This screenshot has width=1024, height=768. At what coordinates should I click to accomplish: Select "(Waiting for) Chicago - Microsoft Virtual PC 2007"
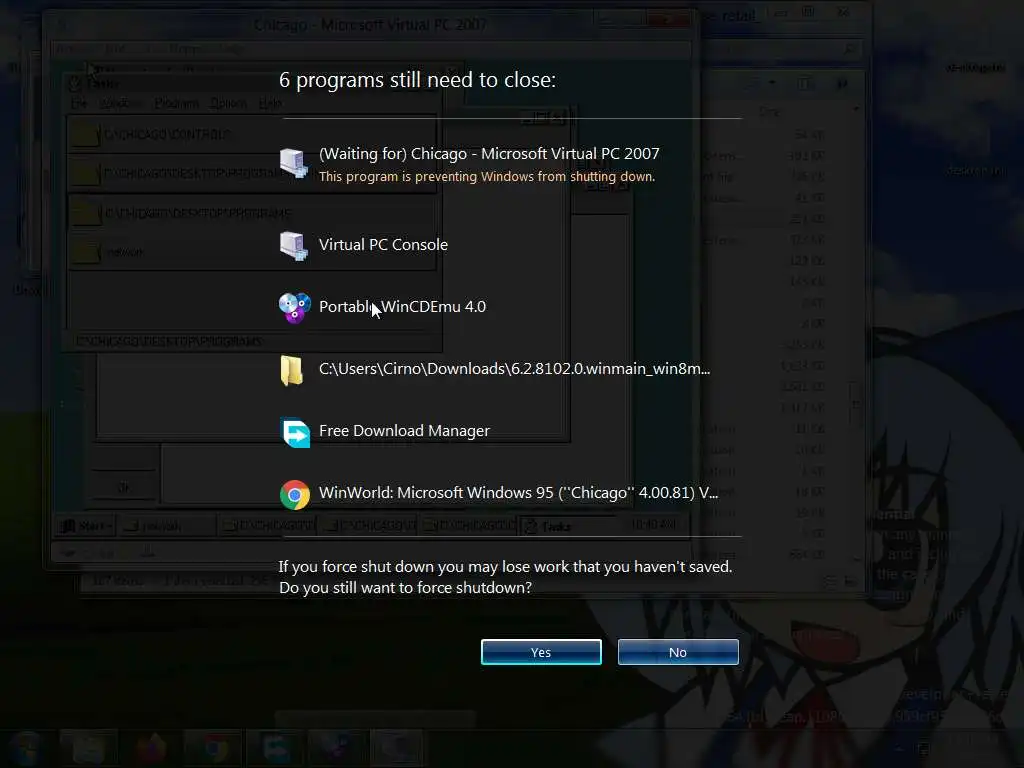coord(489,153)
